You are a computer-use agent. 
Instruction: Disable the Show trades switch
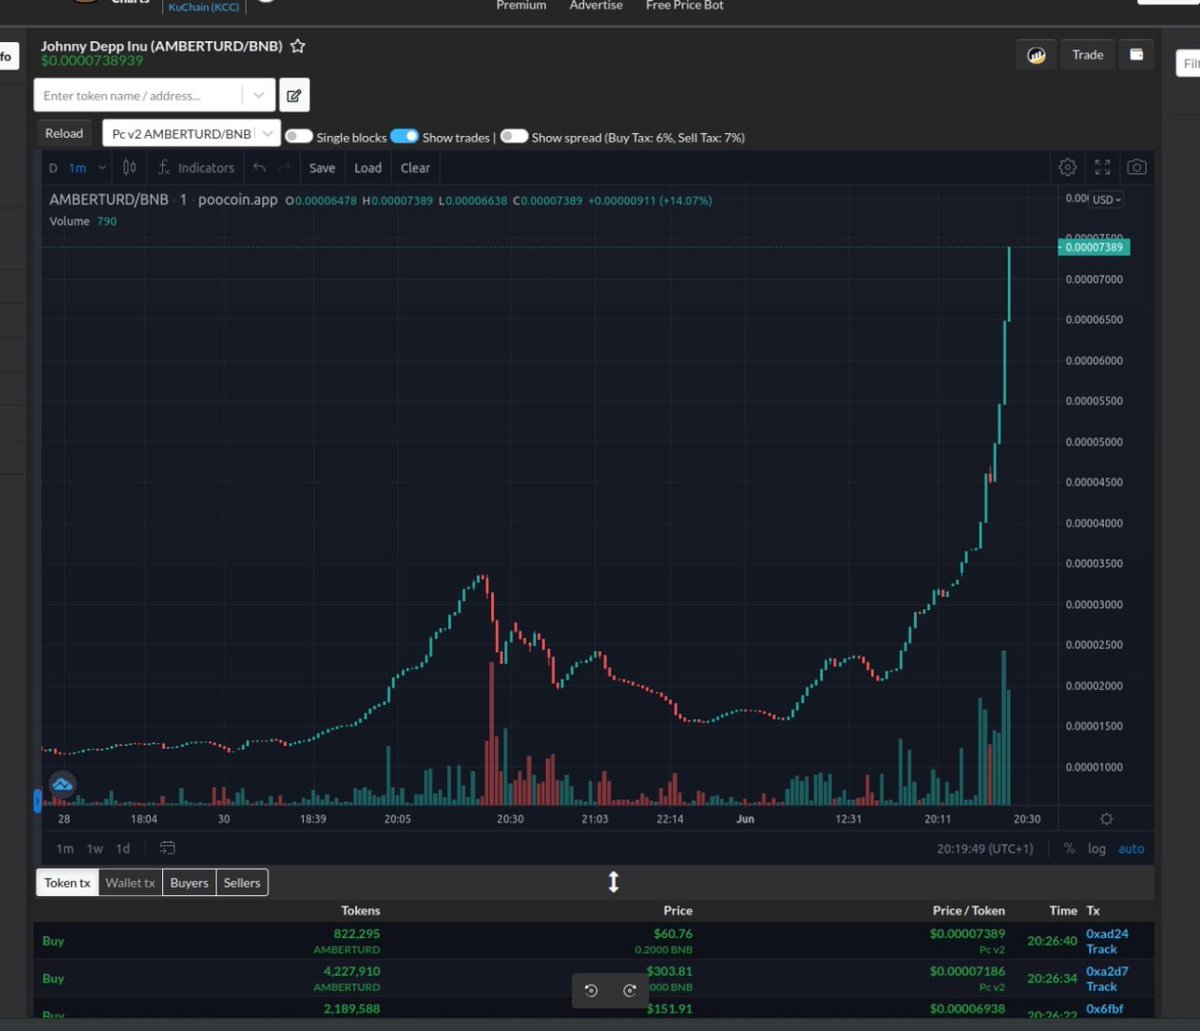pos(404,136)
